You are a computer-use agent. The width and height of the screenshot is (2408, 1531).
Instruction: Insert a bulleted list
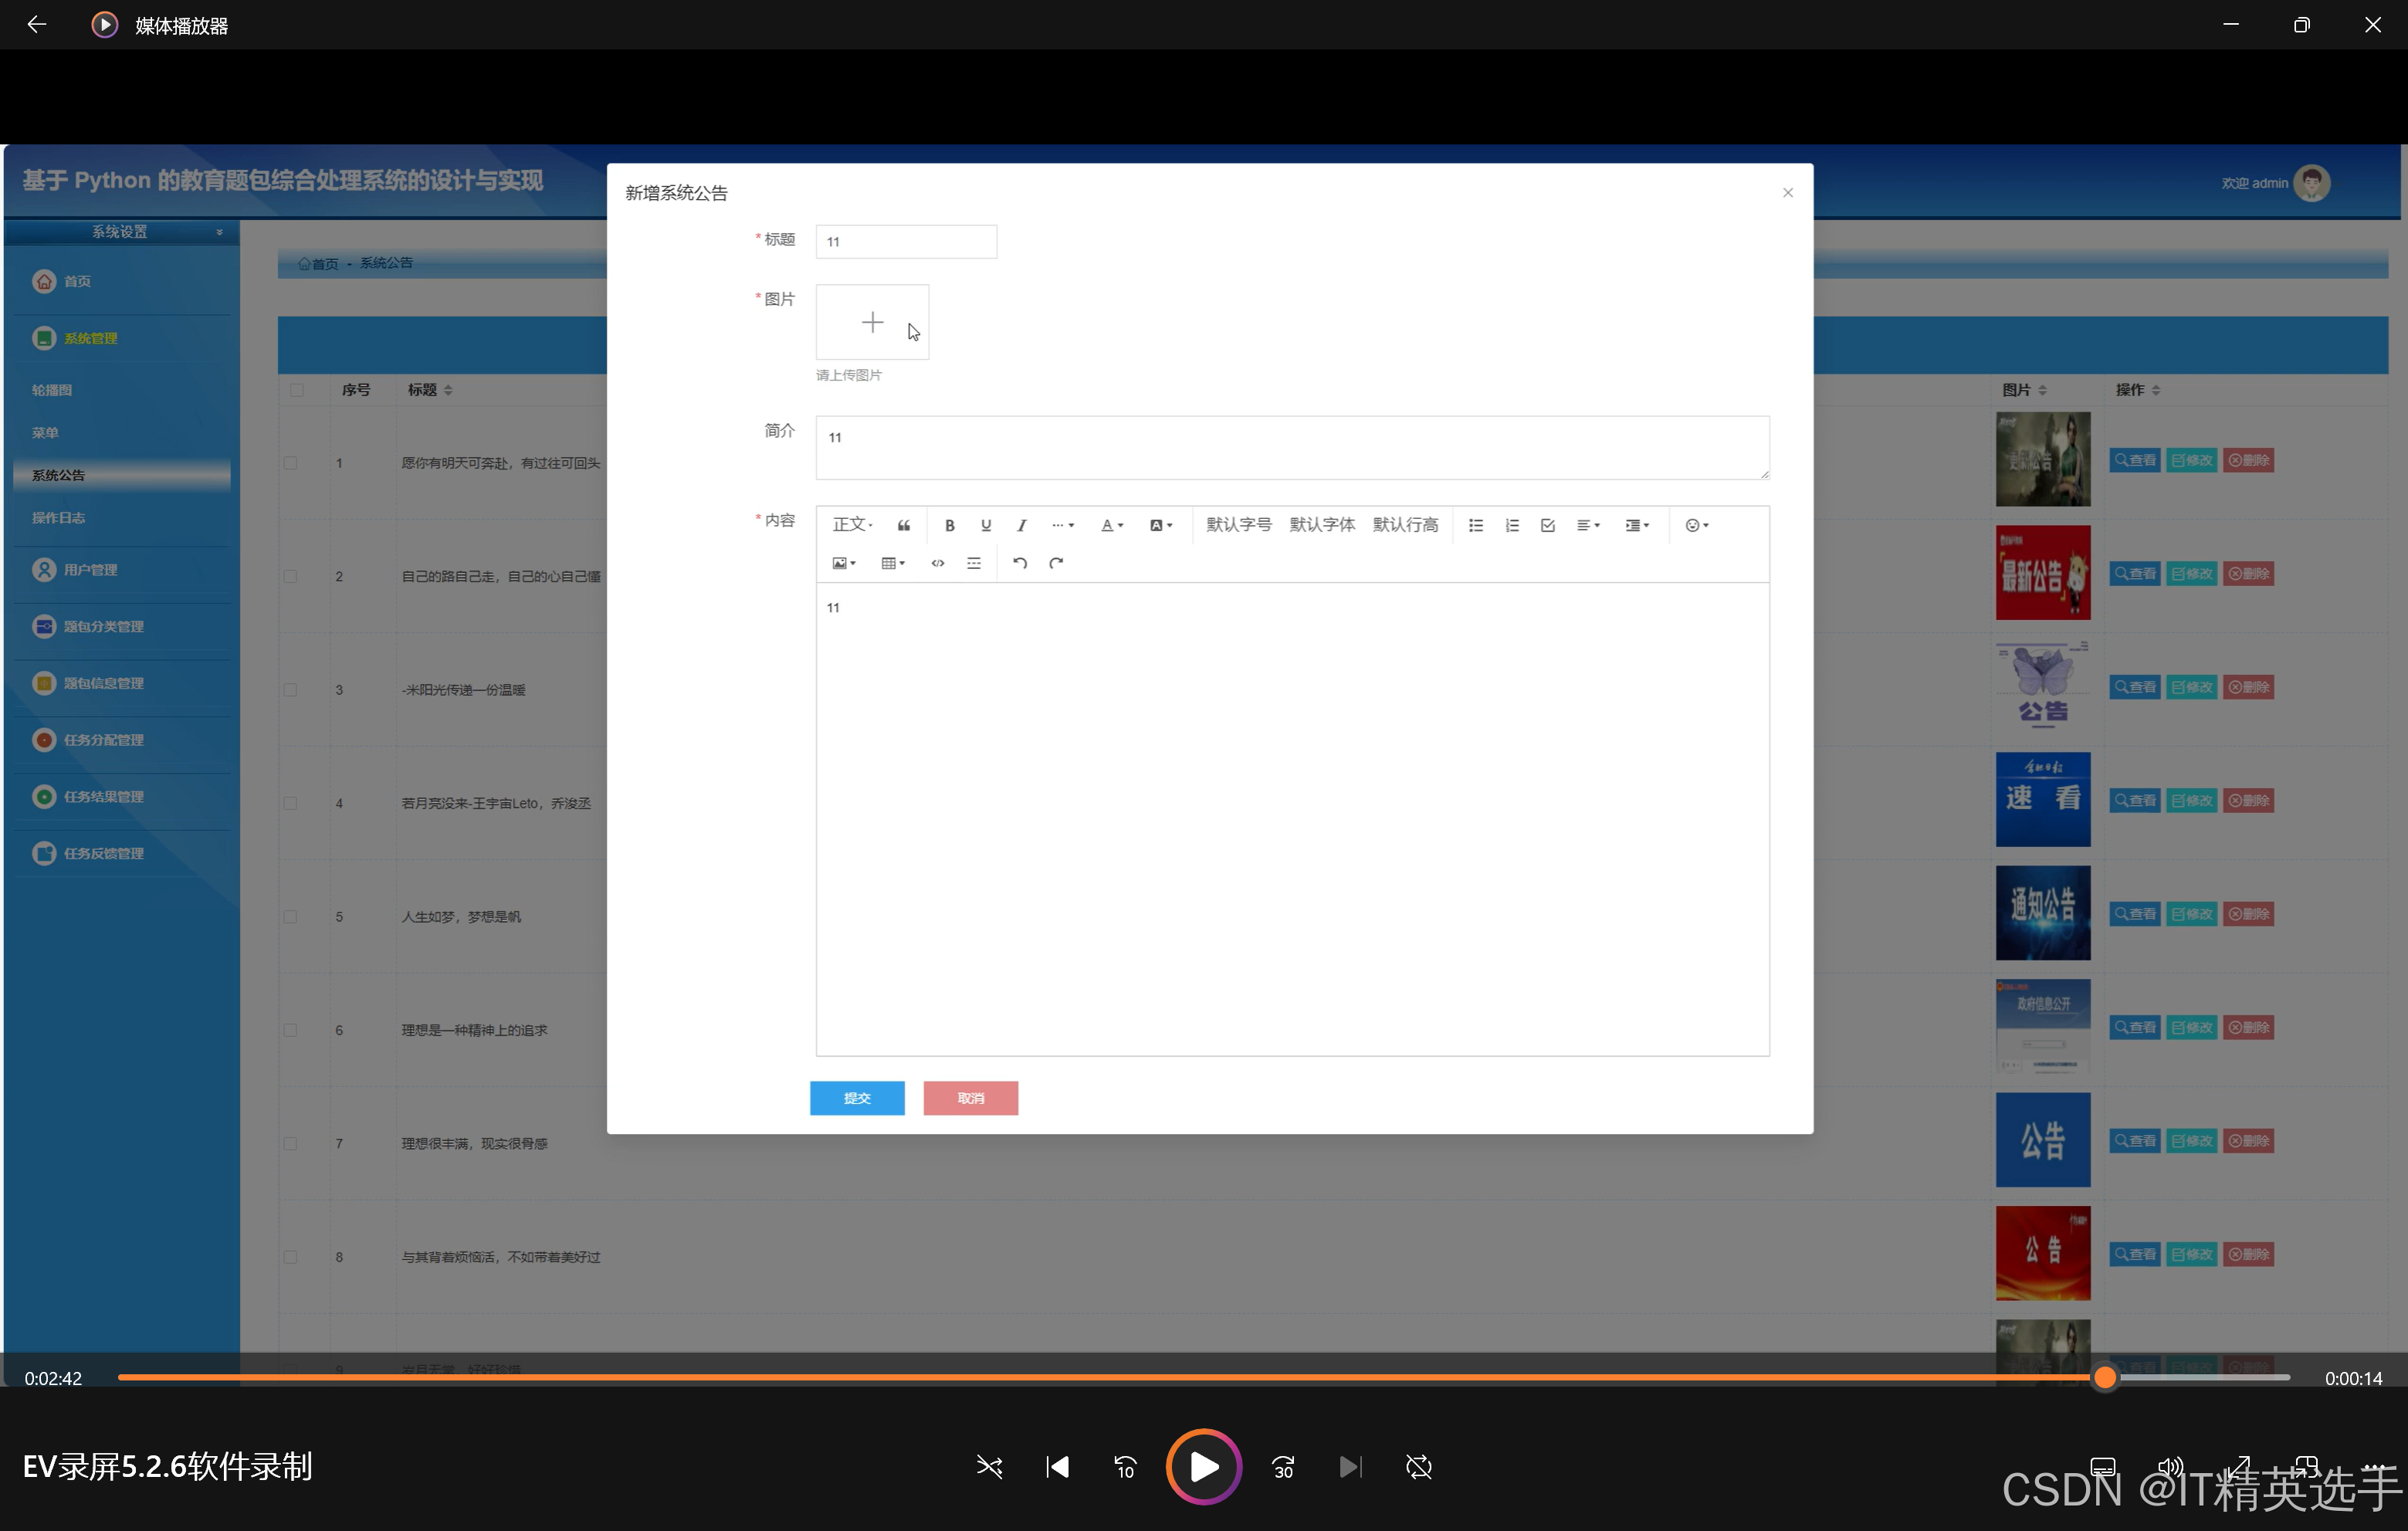click(1475, 525)
